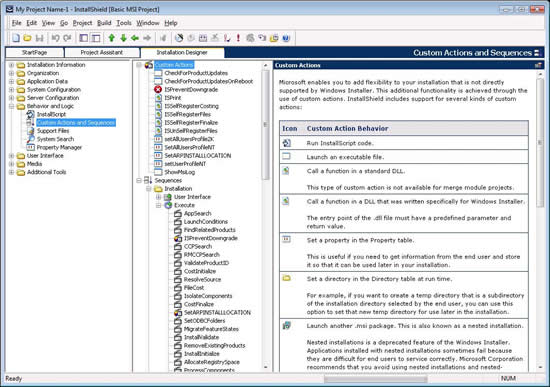Switch to the StartPage tab

point(35,53)
